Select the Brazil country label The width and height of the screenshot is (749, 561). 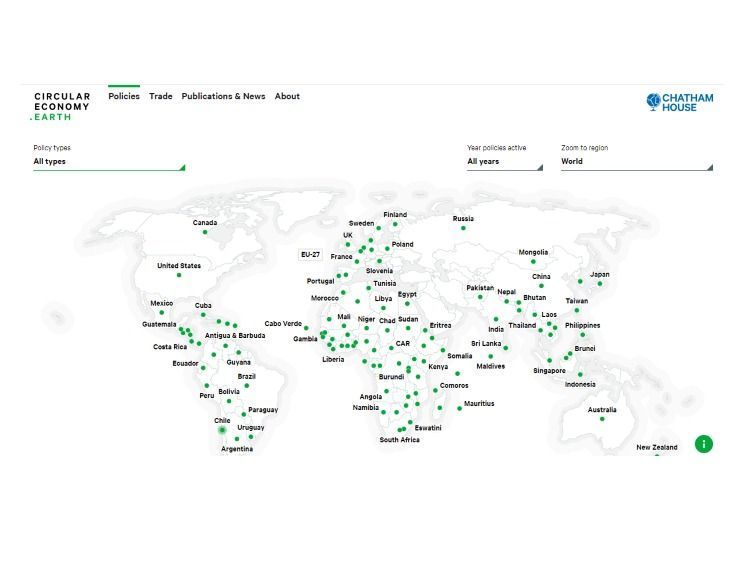pos(246,377)
